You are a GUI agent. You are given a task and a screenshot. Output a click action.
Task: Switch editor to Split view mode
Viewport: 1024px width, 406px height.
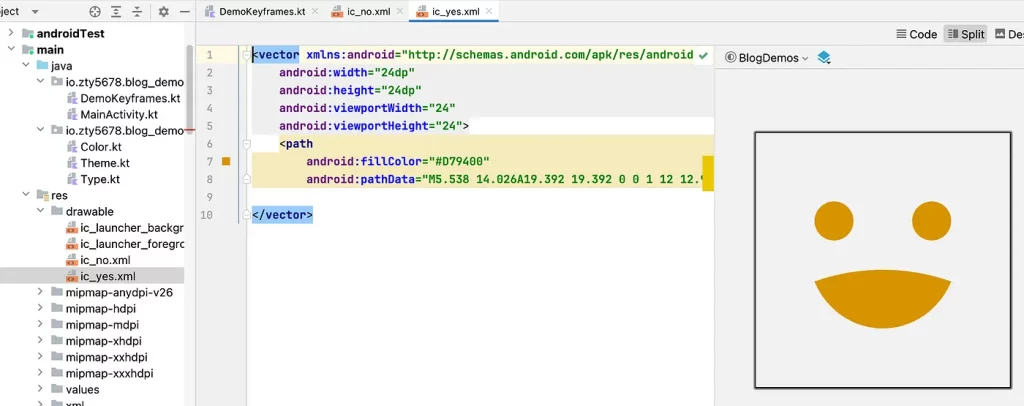tap(964, 34)
